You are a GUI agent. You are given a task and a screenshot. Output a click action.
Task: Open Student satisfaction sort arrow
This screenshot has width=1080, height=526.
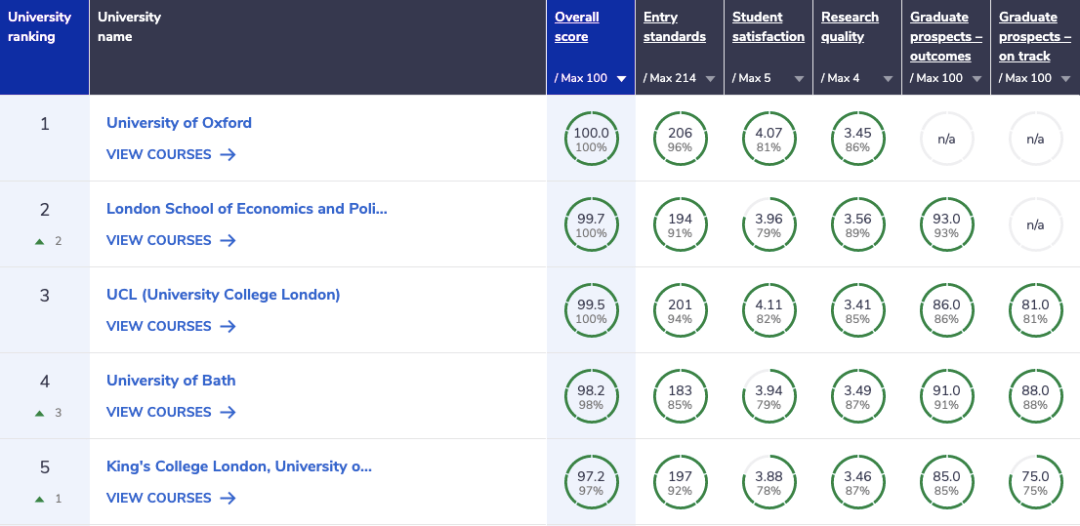(x=799, y=78)
